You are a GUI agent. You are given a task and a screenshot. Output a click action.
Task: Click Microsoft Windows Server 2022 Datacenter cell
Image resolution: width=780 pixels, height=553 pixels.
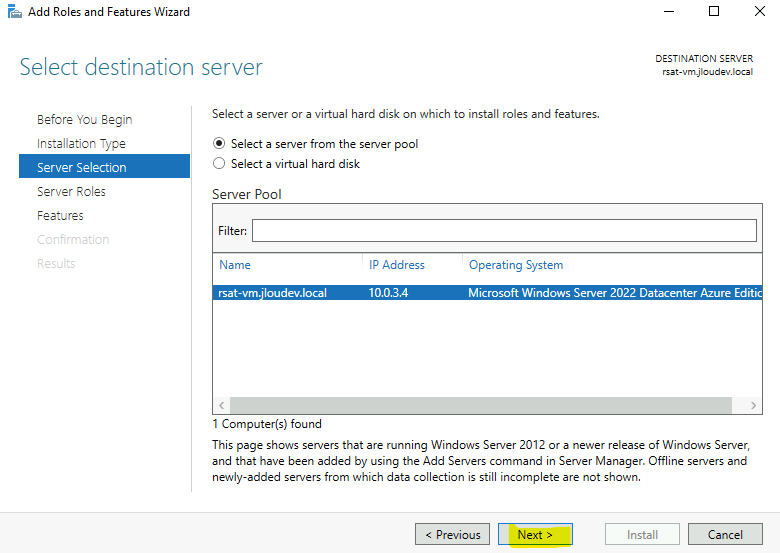click(x=615, y=293)
